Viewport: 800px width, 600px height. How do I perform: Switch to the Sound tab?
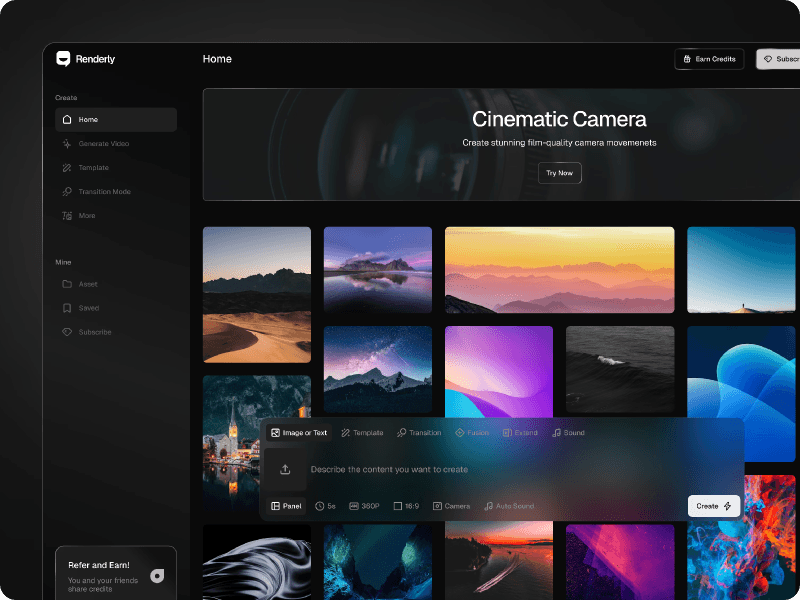click(568, 433)
